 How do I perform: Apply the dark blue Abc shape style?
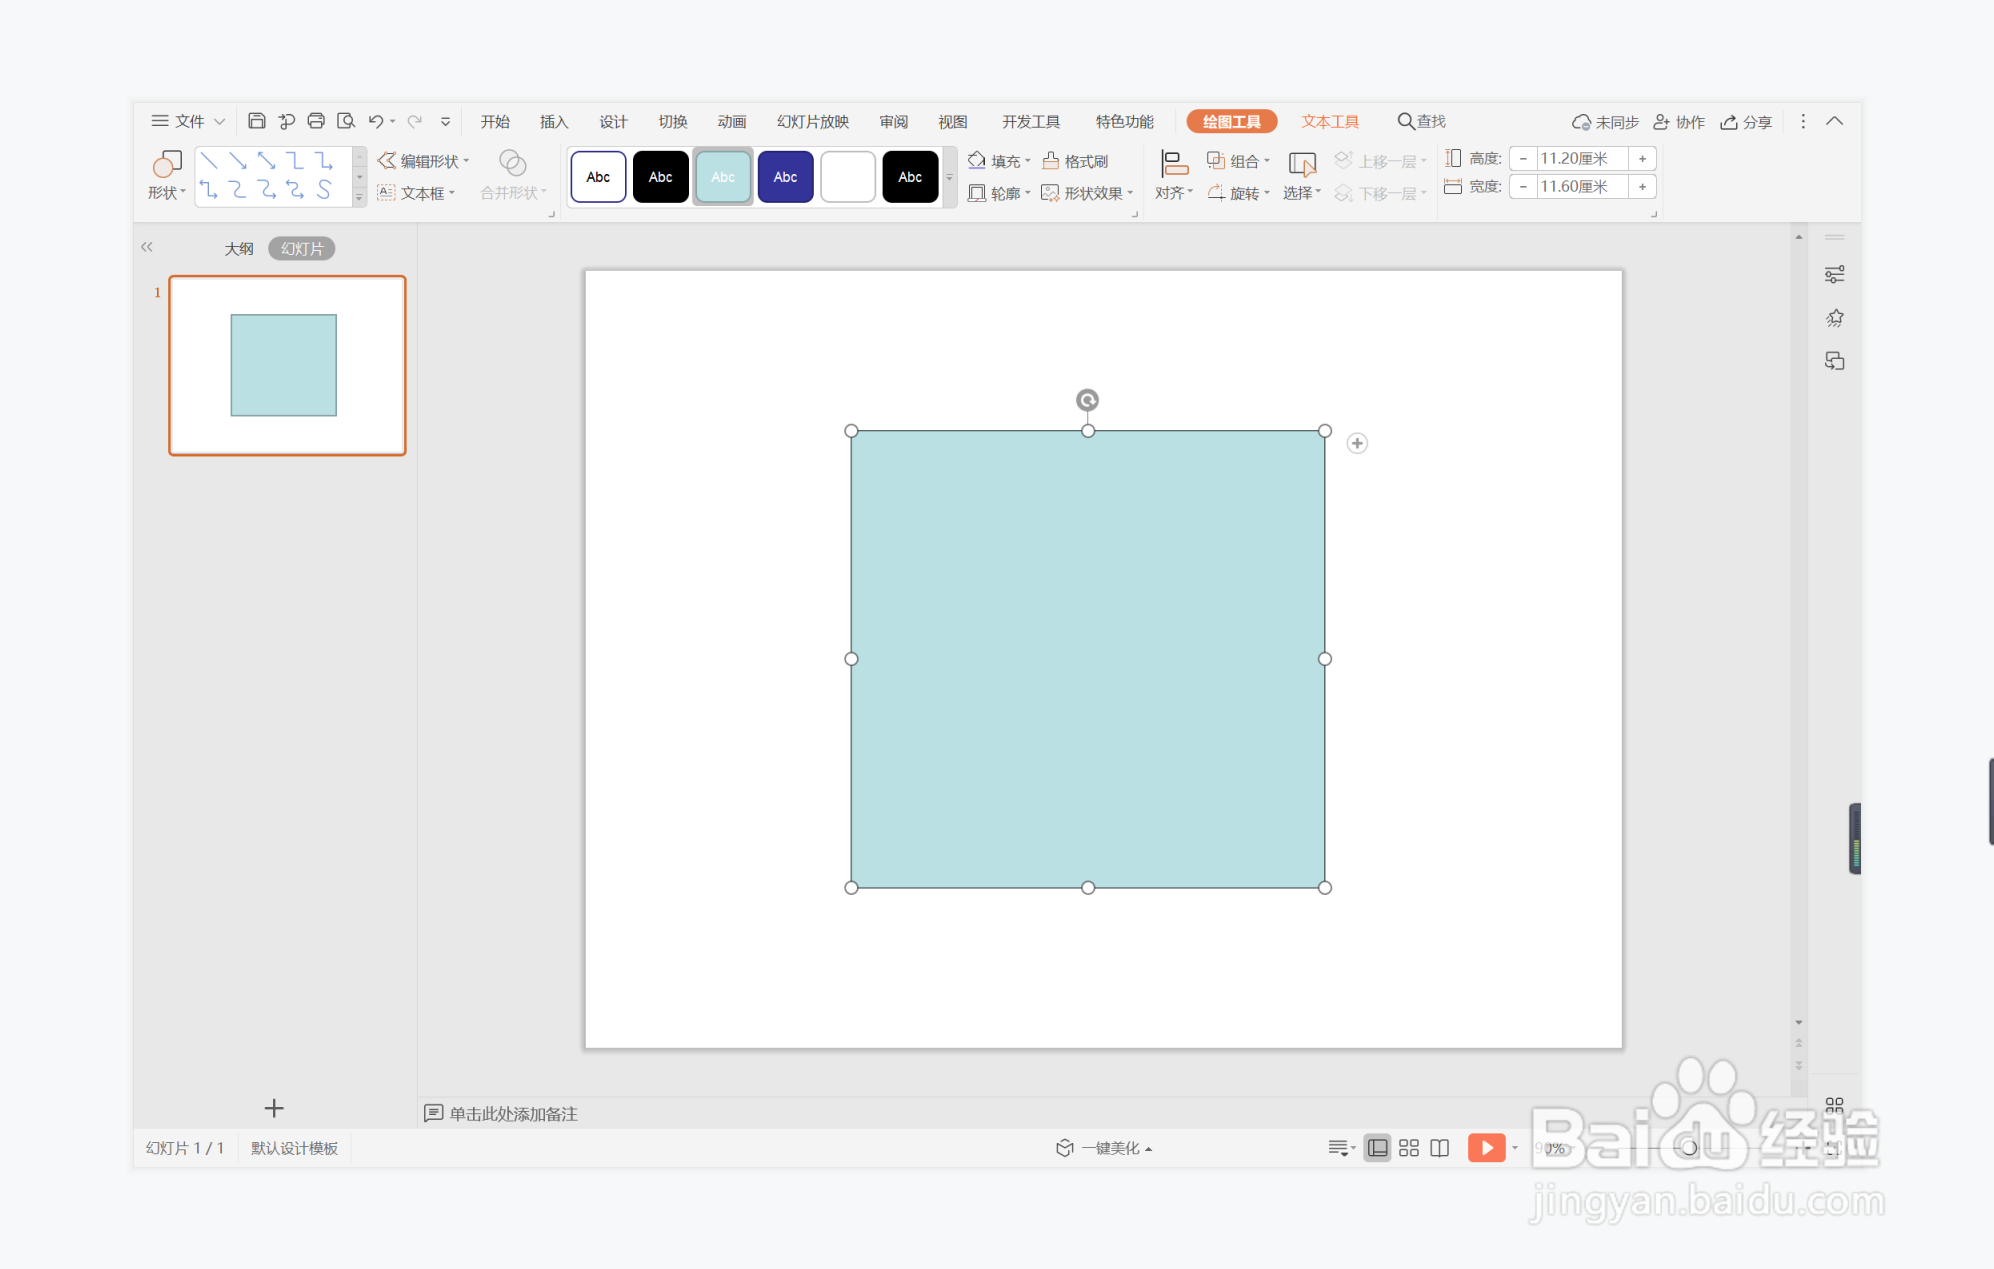[x=785, y=177]
